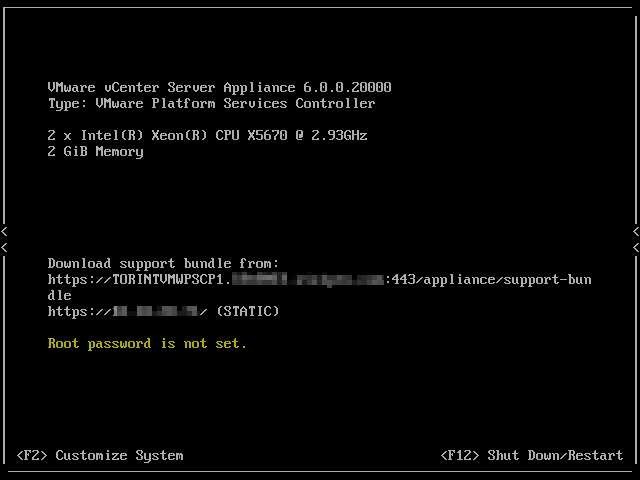Click the Download support bundle from label
The height and width of the screenshot is (480, 640).
(163, 264)
